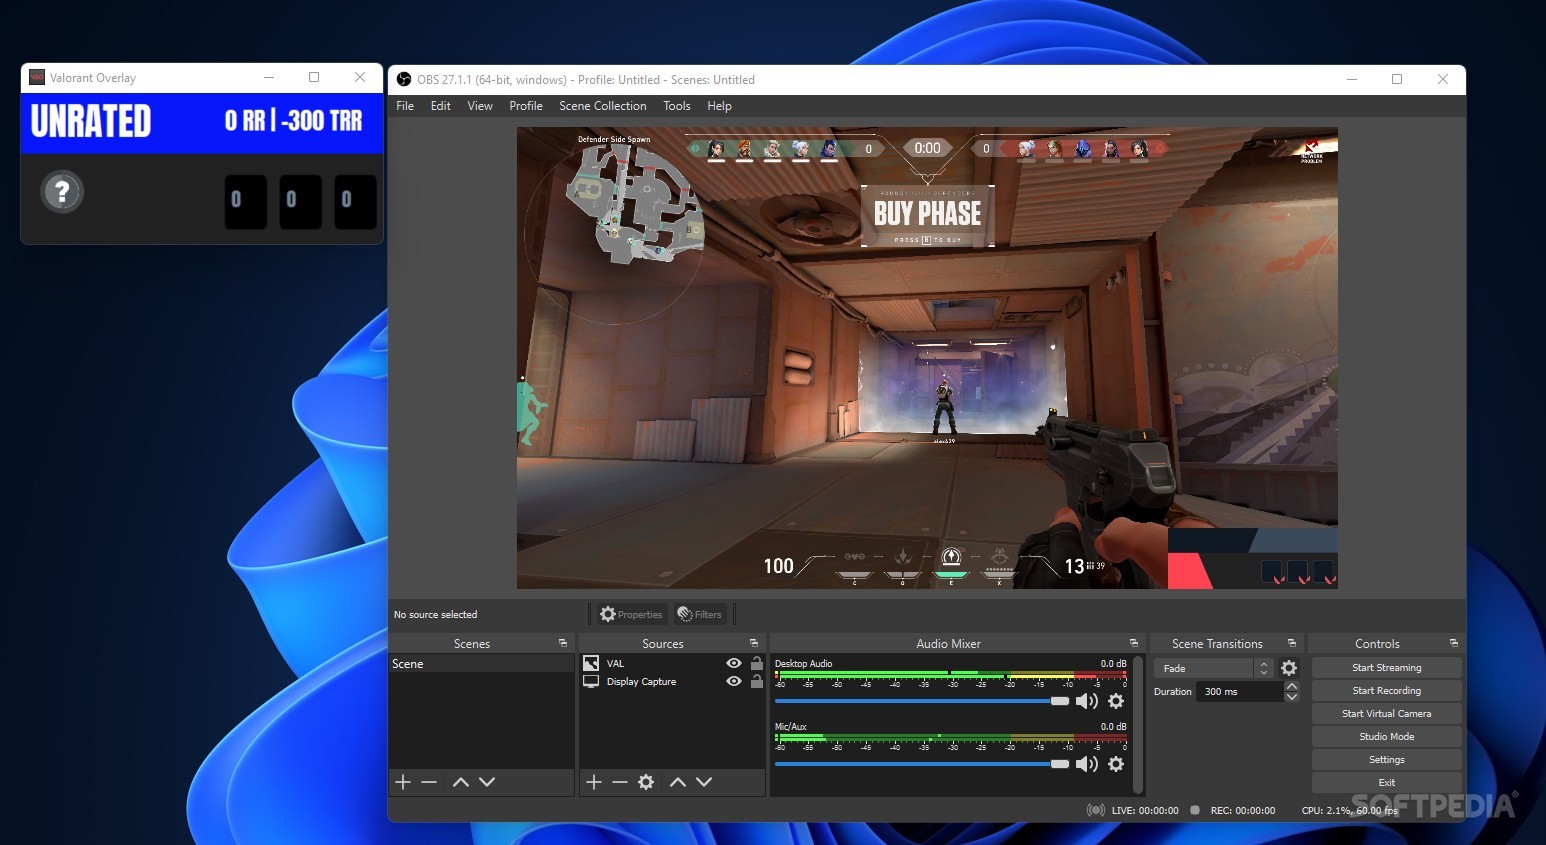The image size is (1546, 845).
Task: Open source properties gear in Sources panel
Action: point(646,782)
